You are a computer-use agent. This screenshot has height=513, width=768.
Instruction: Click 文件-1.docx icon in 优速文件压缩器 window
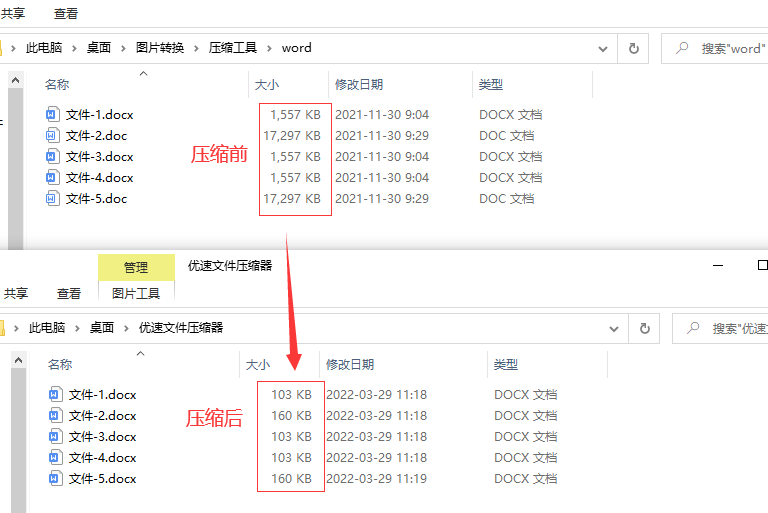click(x=55, y=394)
